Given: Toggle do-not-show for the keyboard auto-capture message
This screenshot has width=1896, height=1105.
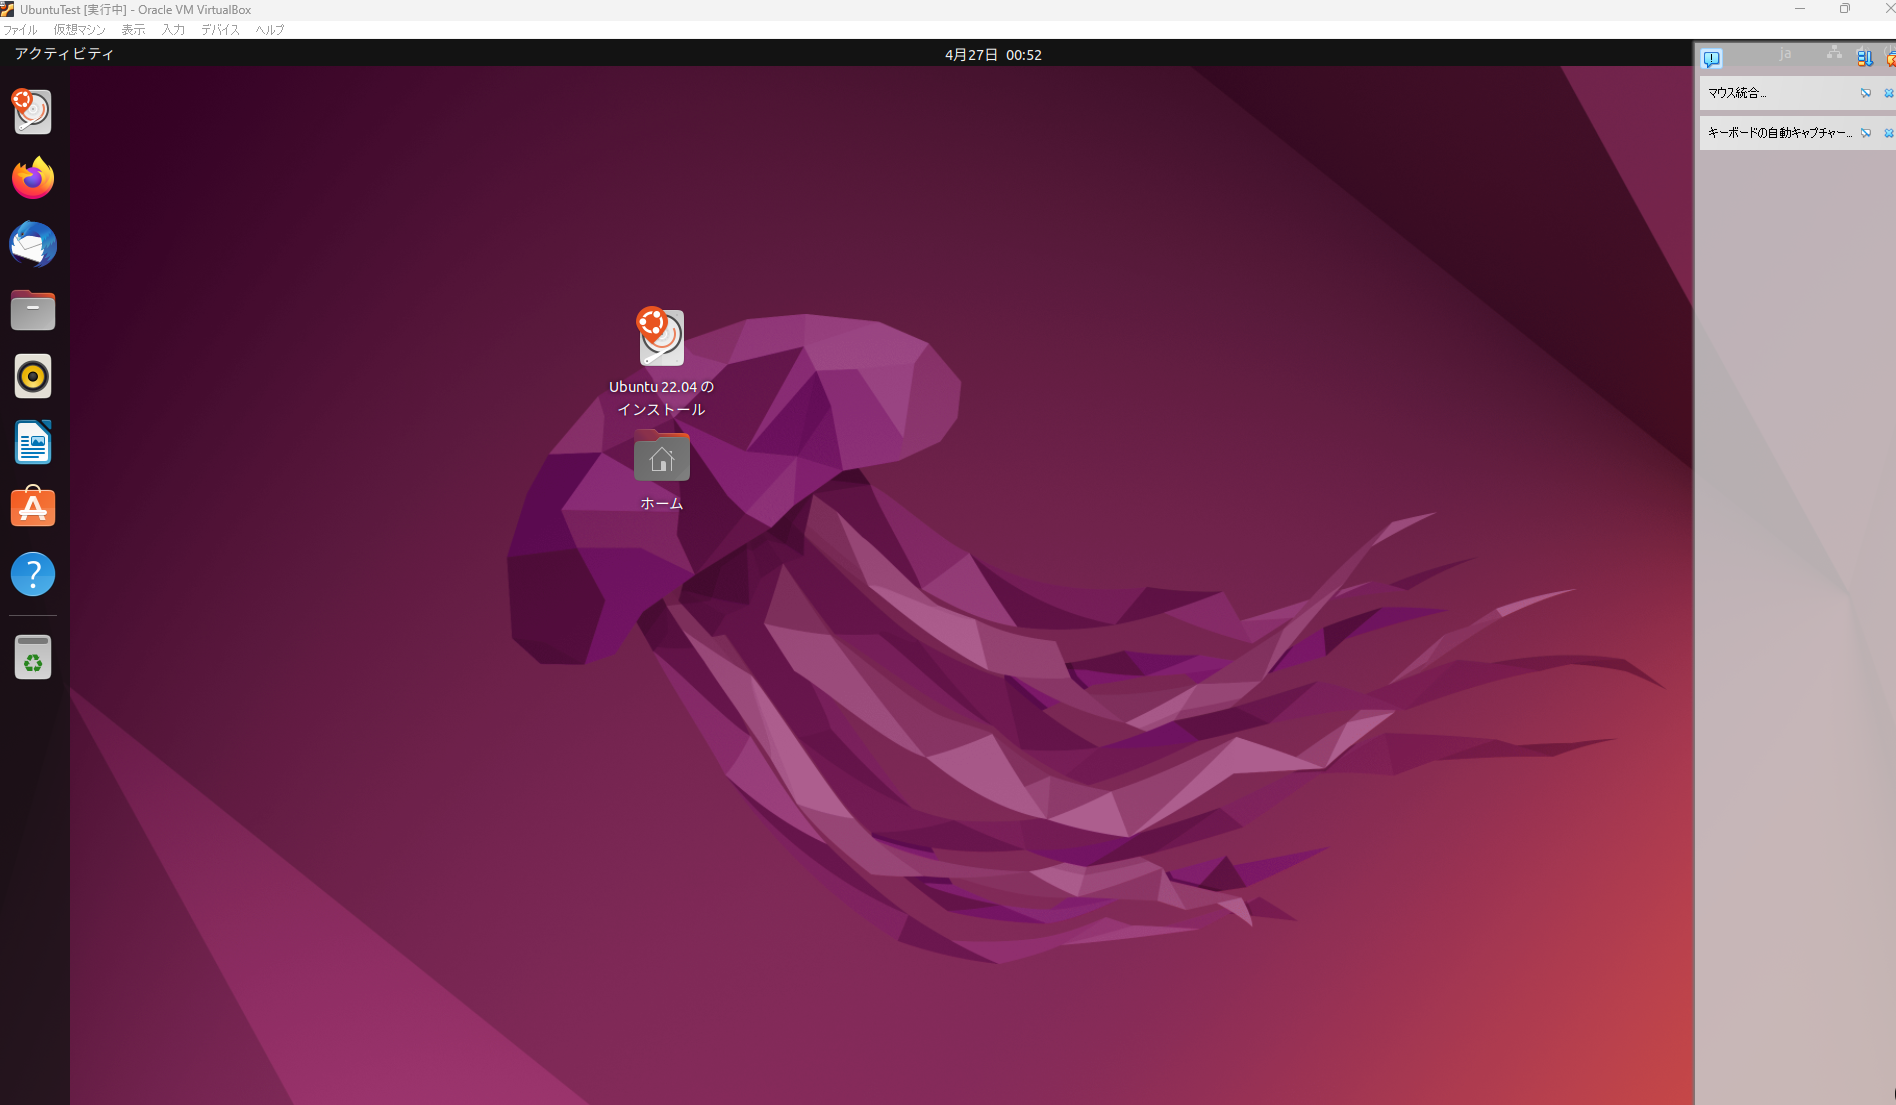Looking at the screenshot, I should 1866,133.
